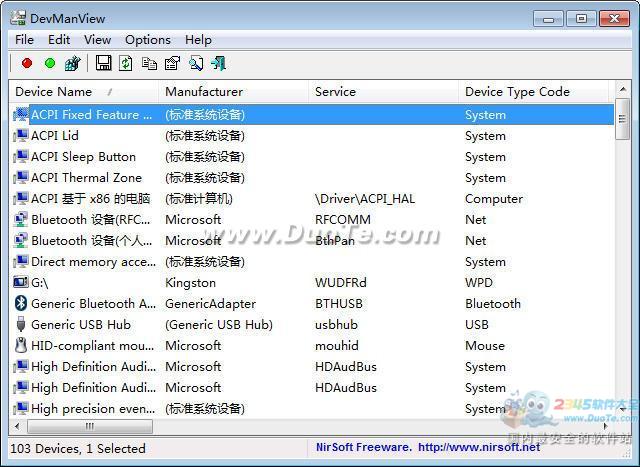Image resolution: width=640 pixels, height=467 pixels.
Task: Click the horizontal scrollbar left arrow
Action: click(x=17, y=426)
